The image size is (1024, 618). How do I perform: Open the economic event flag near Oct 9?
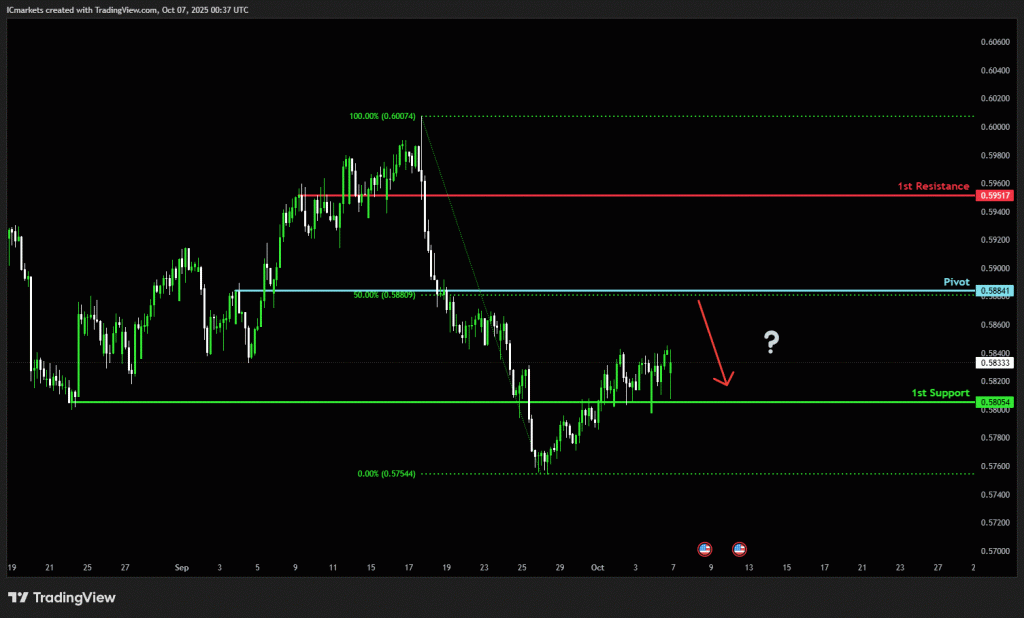pos(704,549)
